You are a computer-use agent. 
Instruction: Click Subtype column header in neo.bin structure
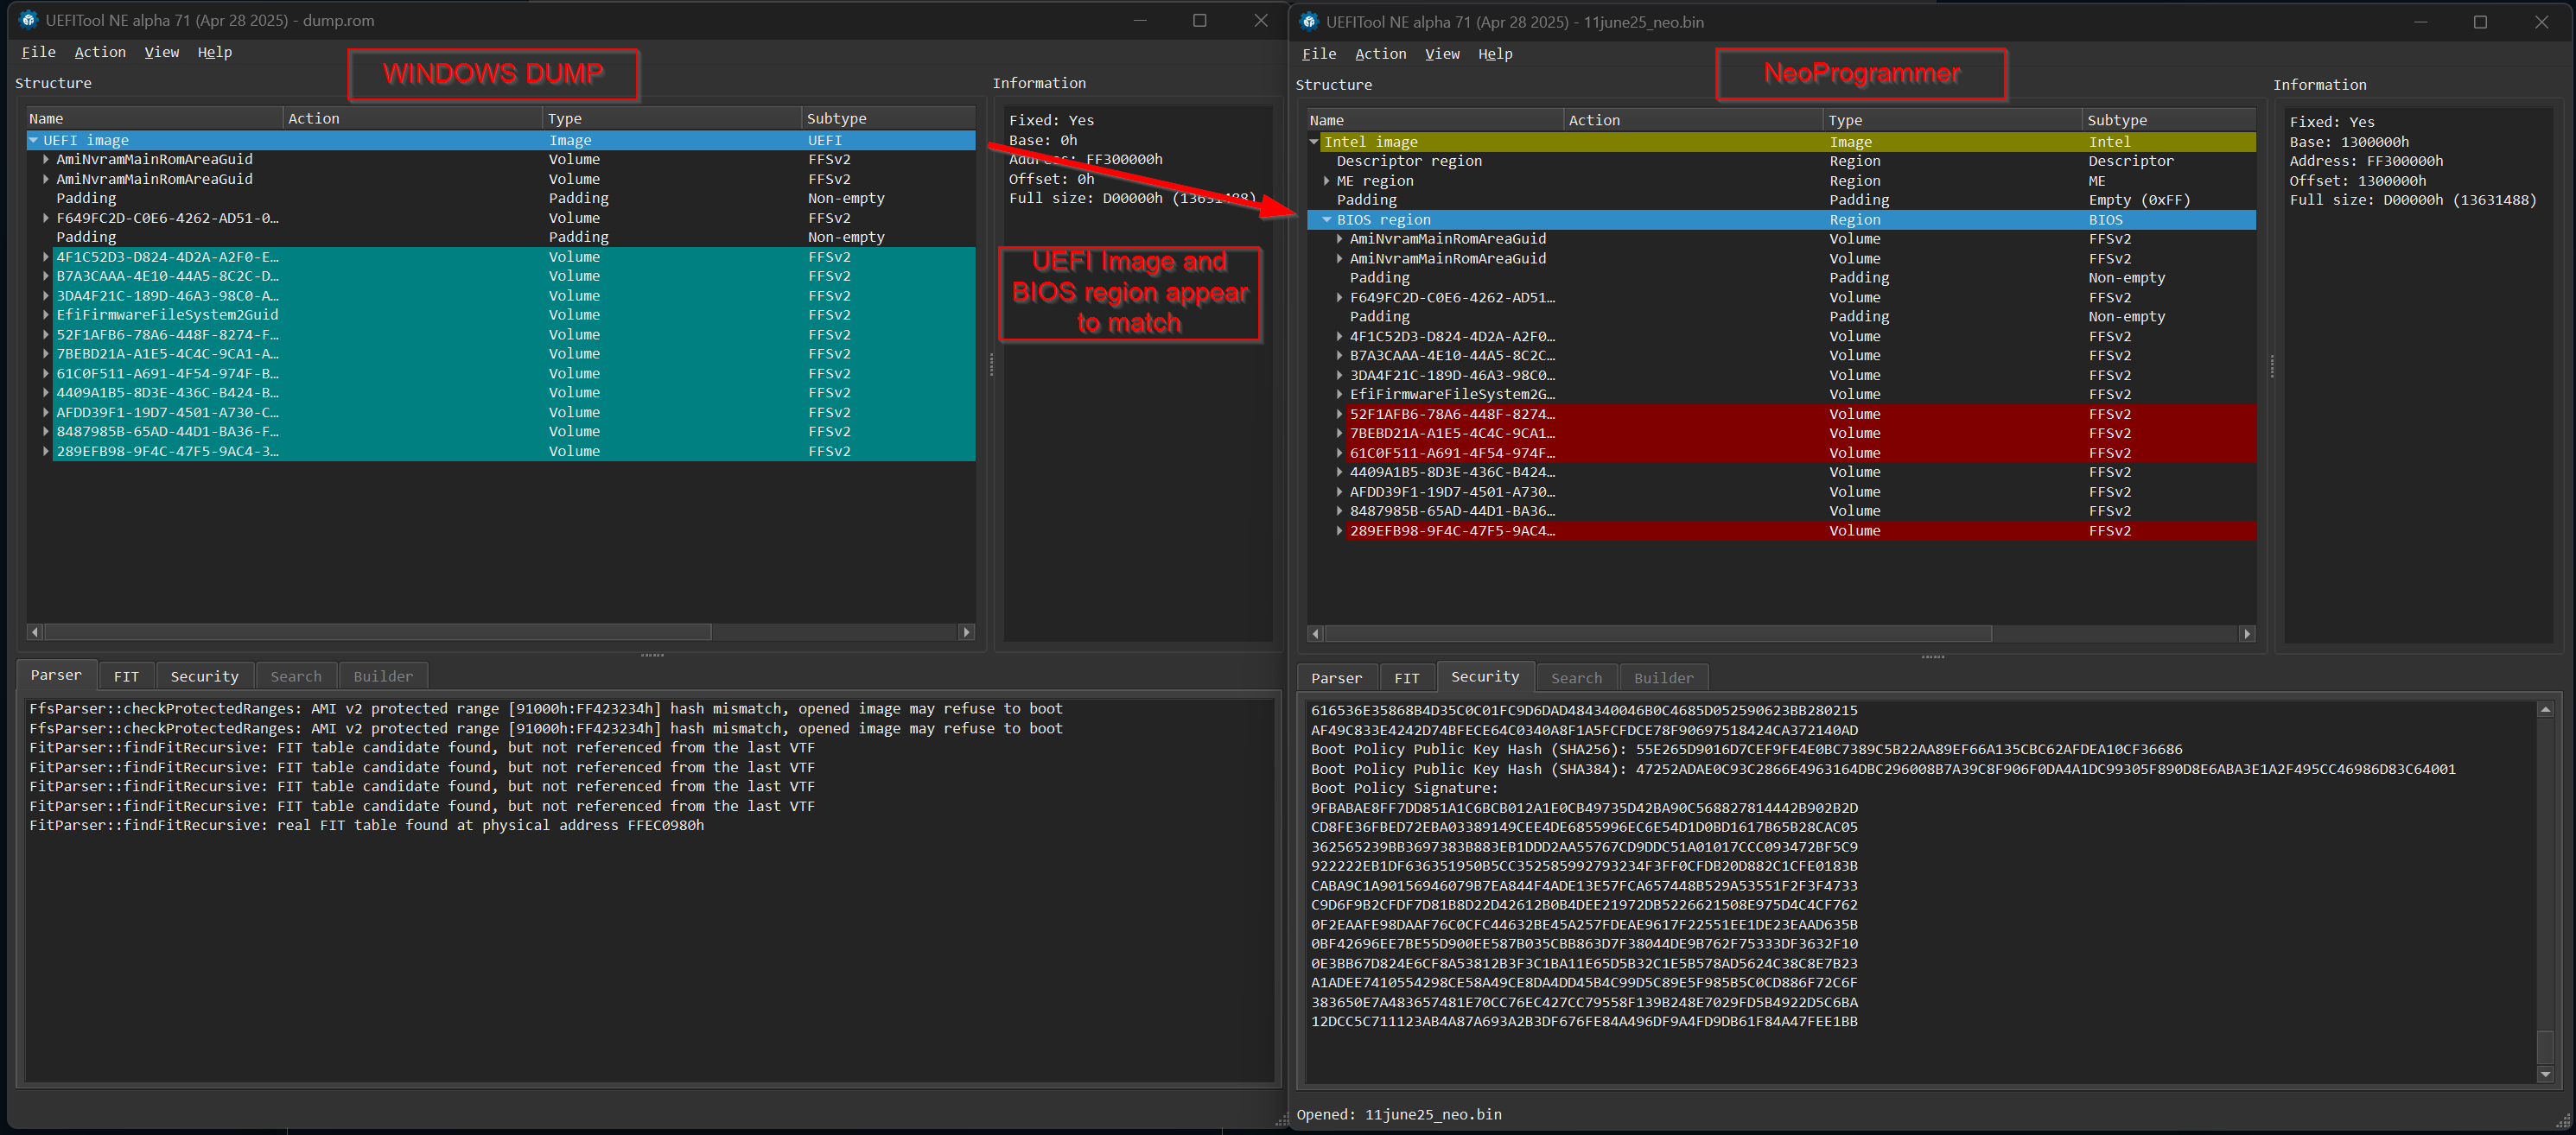[x=2169, y=121]
